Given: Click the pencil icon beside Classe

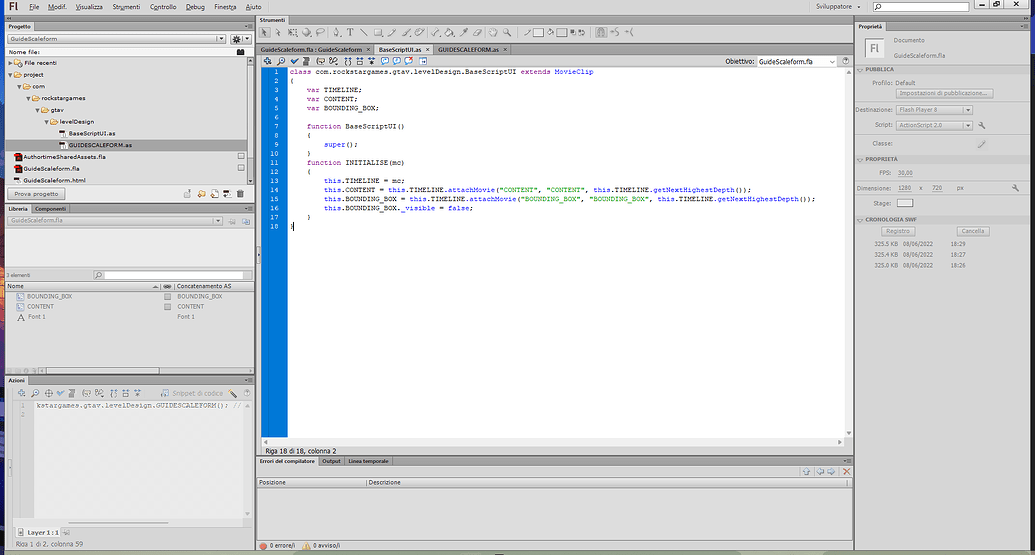Looking at the screenshot, I should 981,143.
